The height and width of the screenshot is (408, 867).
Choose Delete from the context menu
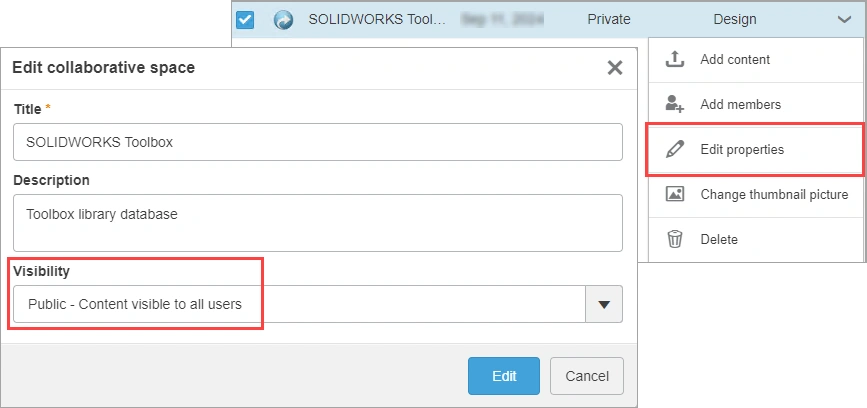(719, 239)
